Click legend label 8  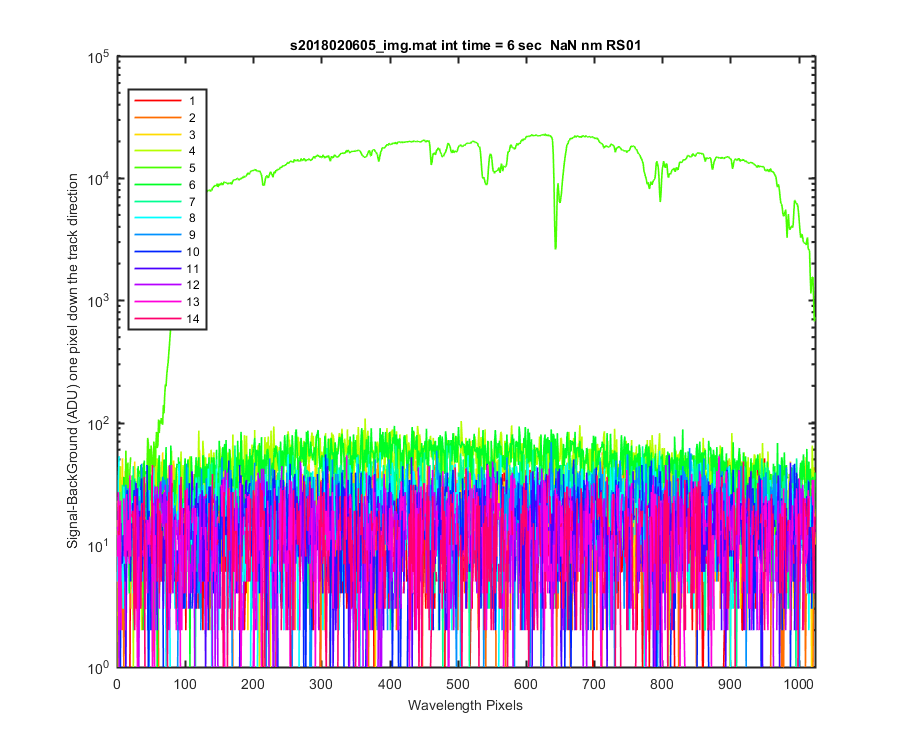click(x=192, y=218)
